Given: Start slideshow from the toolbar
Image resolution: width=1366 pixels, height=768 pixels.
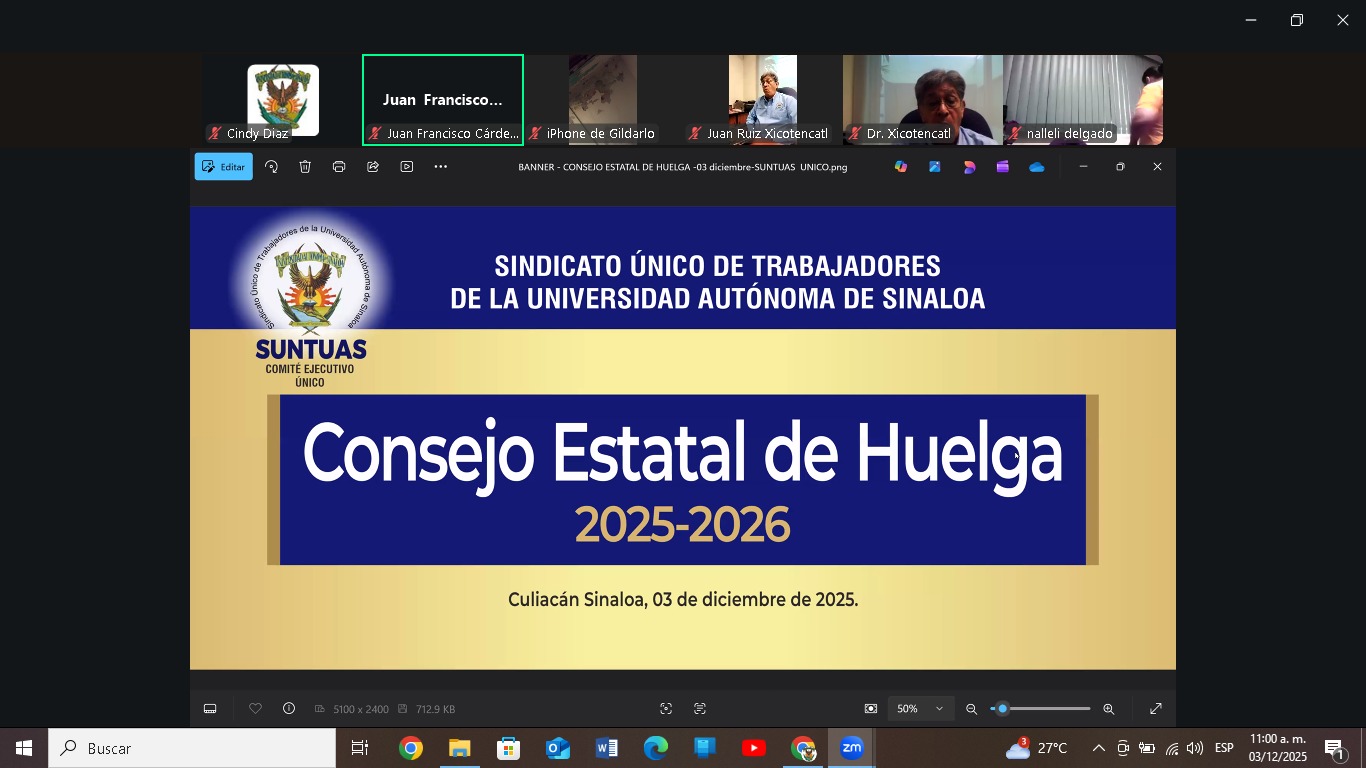Looking at the screenshot, I should 407,167.
